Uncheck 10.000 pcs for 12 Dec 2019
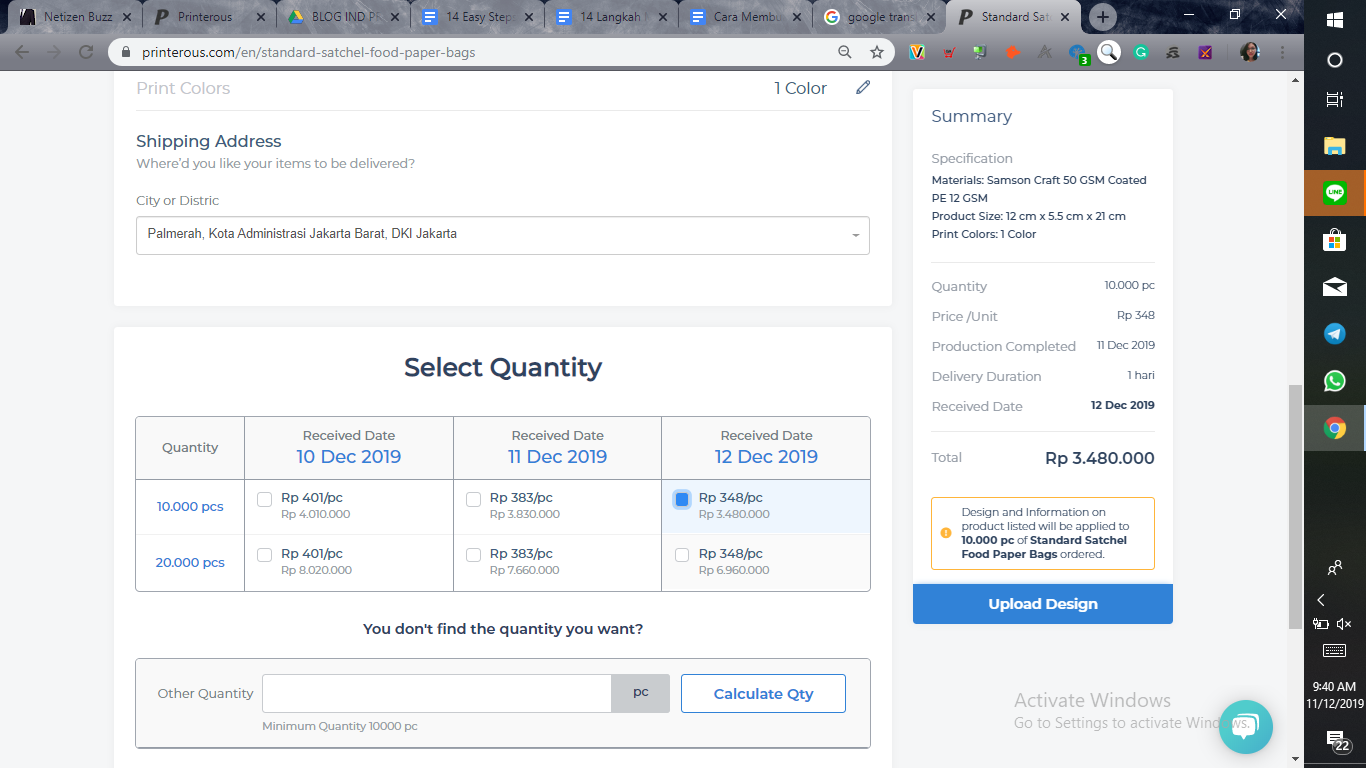The height and width of the screenshot is (768, 1366). click(682, 499)
